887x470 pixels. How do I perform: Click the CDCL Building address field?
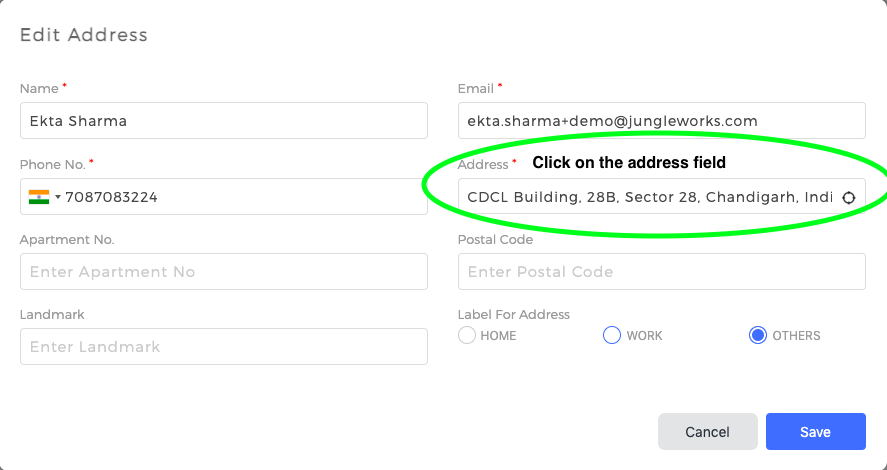click(x=662, y=197)
